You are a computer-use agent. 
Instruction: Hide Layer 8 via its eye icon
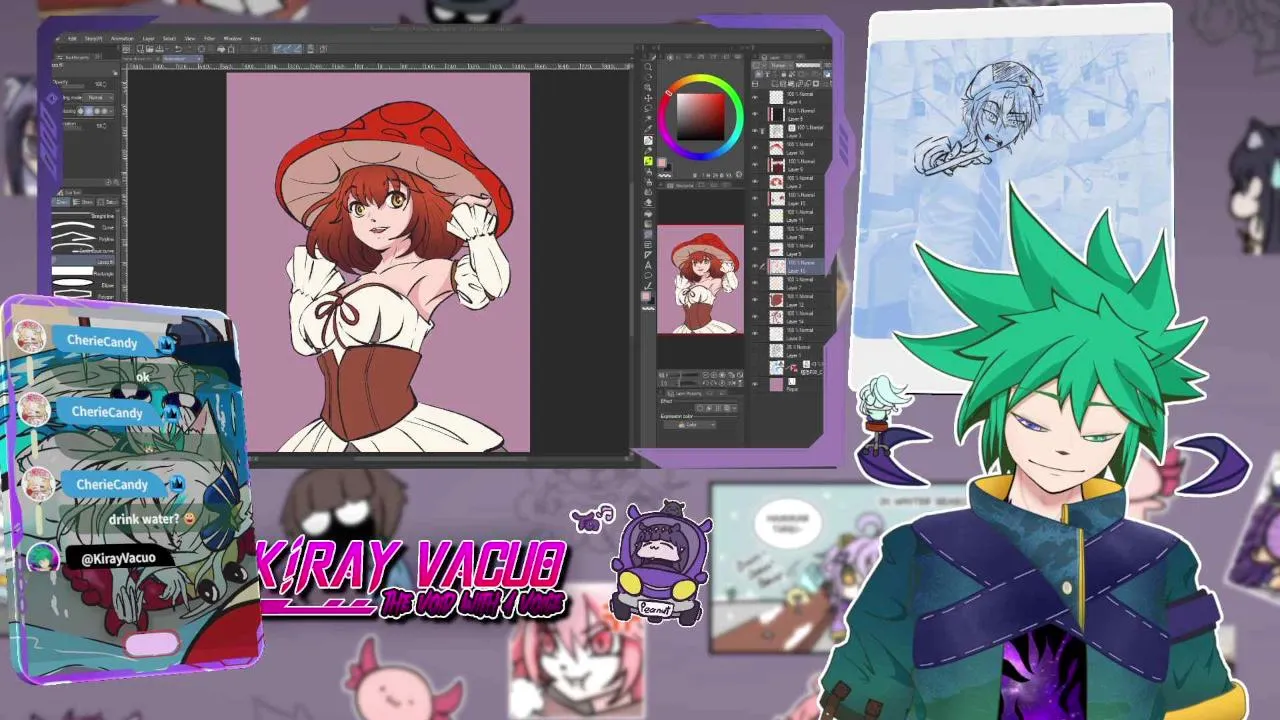click(755, 114)
